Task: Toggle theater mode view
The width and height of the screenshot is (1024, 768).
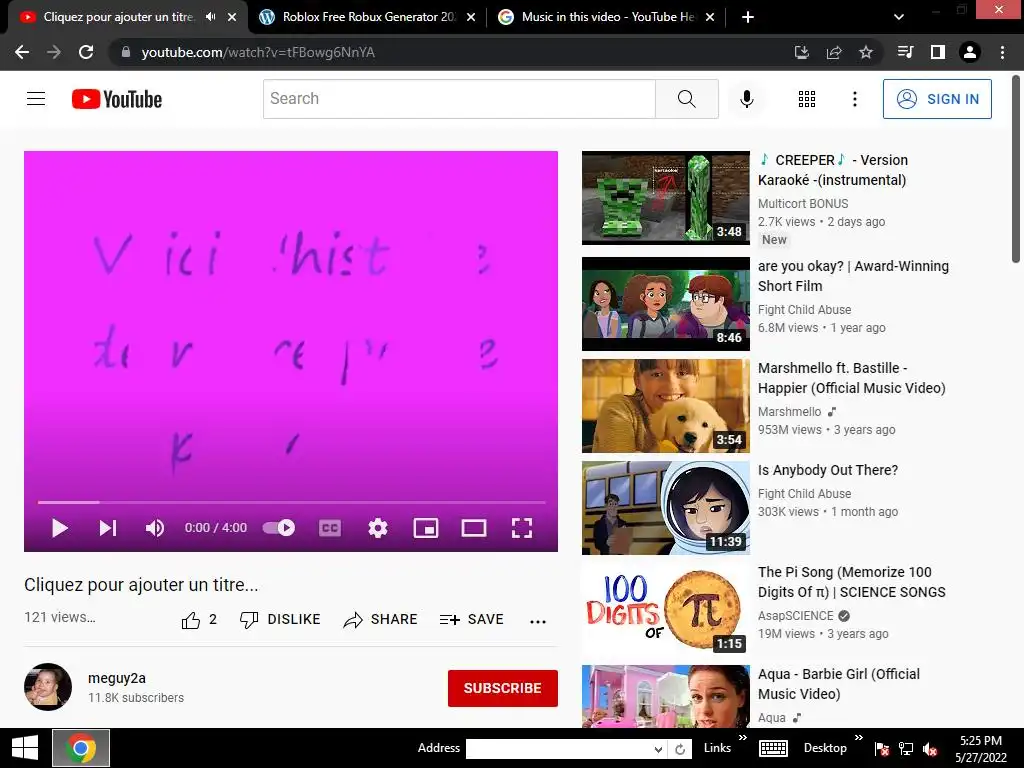Action: [473, 528]
